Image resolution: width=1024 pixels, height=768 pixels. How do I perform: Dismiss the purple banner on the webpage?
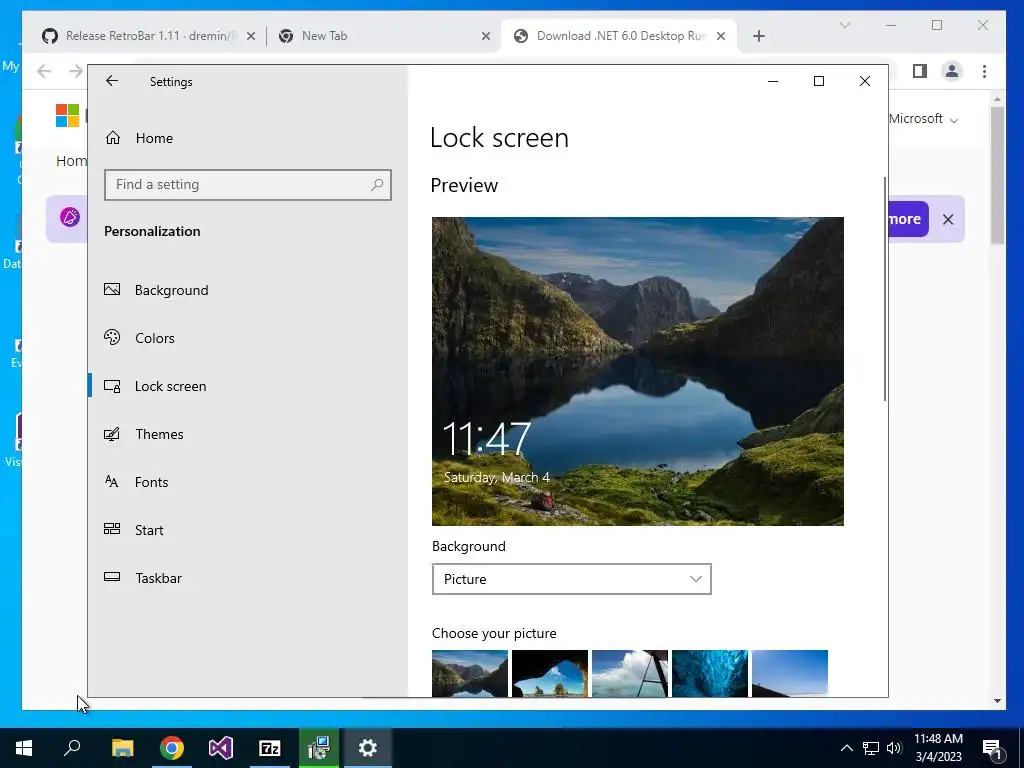[x=948, y=219]
